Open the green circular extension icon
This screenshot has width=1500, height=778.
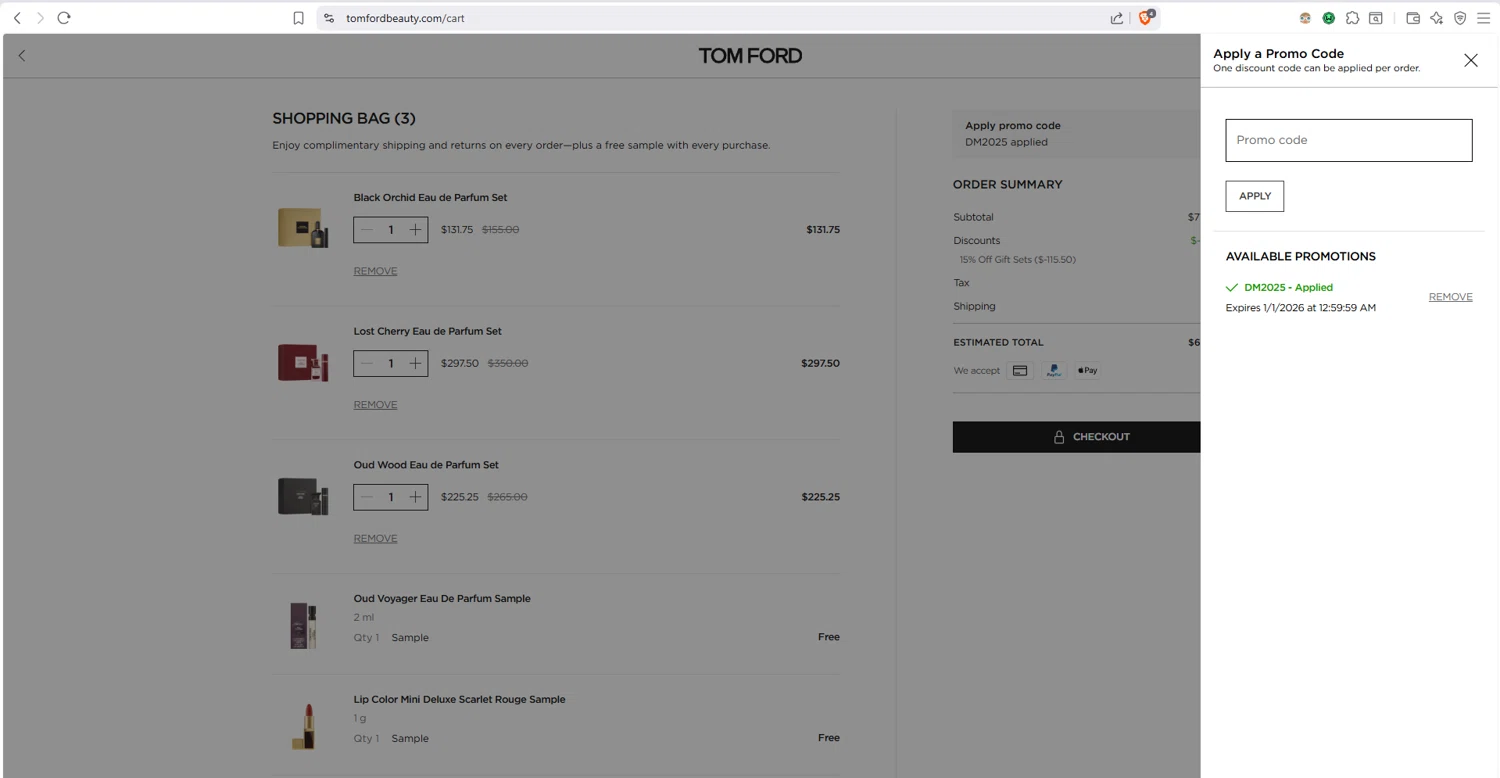(x=1328, y=18)
